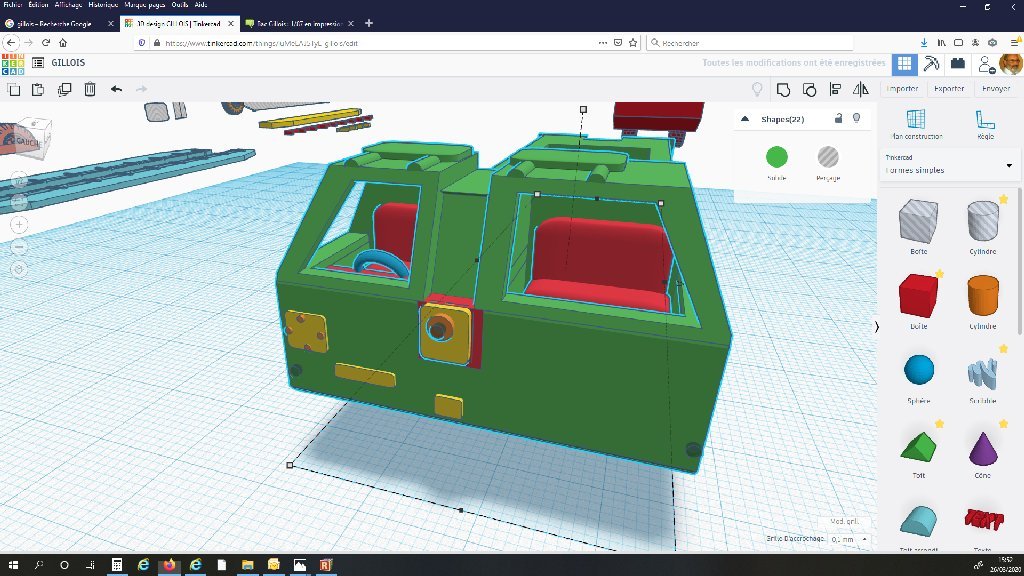Switch to the Bricks view
This screenshot has width=1024, height=576.
(957, 63)
